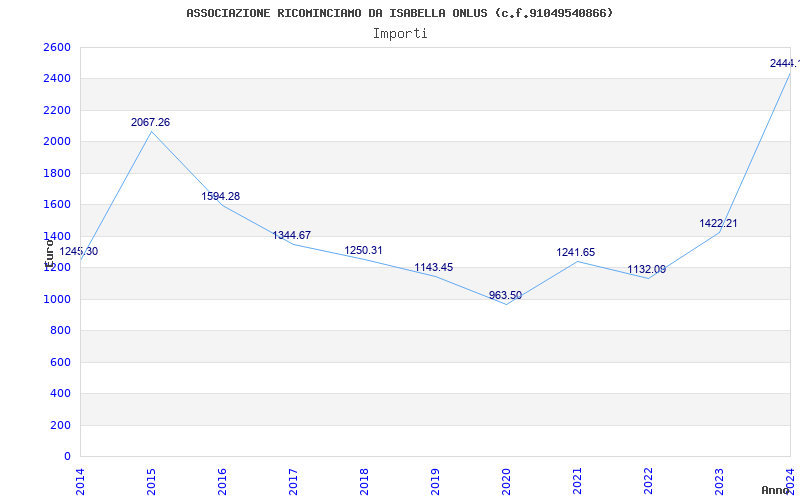Click y-axis value 2600
This screenshot has height=500, width=800.
coord(57,47)
